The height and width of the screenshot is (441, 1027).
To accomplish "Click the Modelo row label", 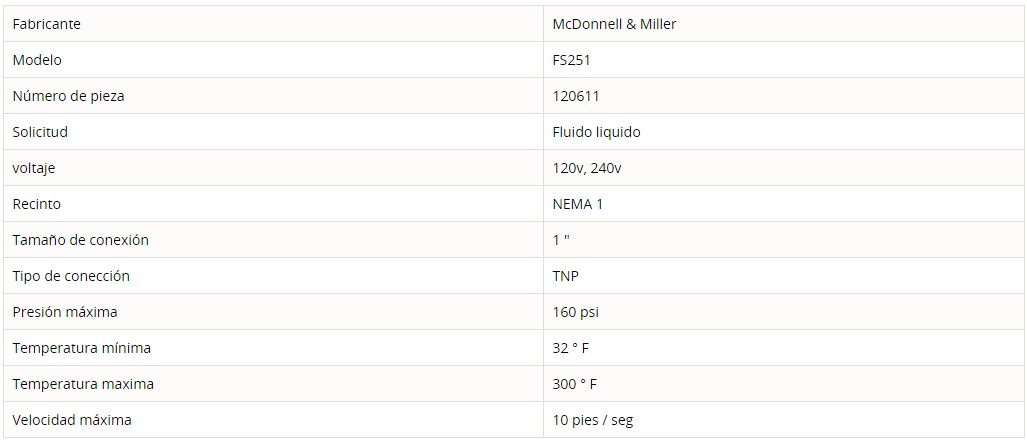I will click(x=37, y=60).
